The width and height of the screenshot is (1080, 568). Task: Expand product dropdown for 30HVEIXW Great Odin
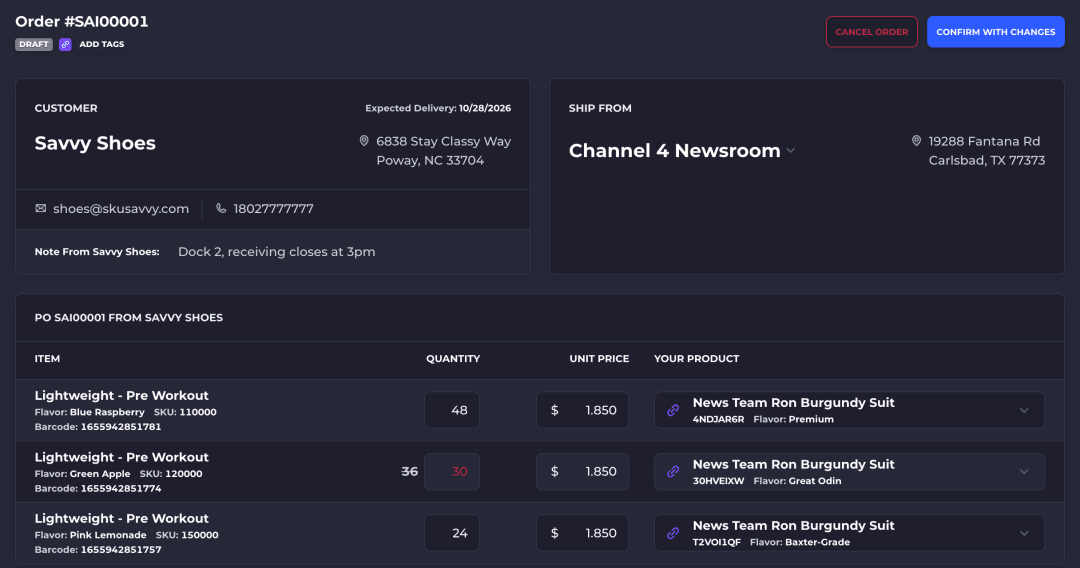pyautogui.click(x=1024, y=472)
